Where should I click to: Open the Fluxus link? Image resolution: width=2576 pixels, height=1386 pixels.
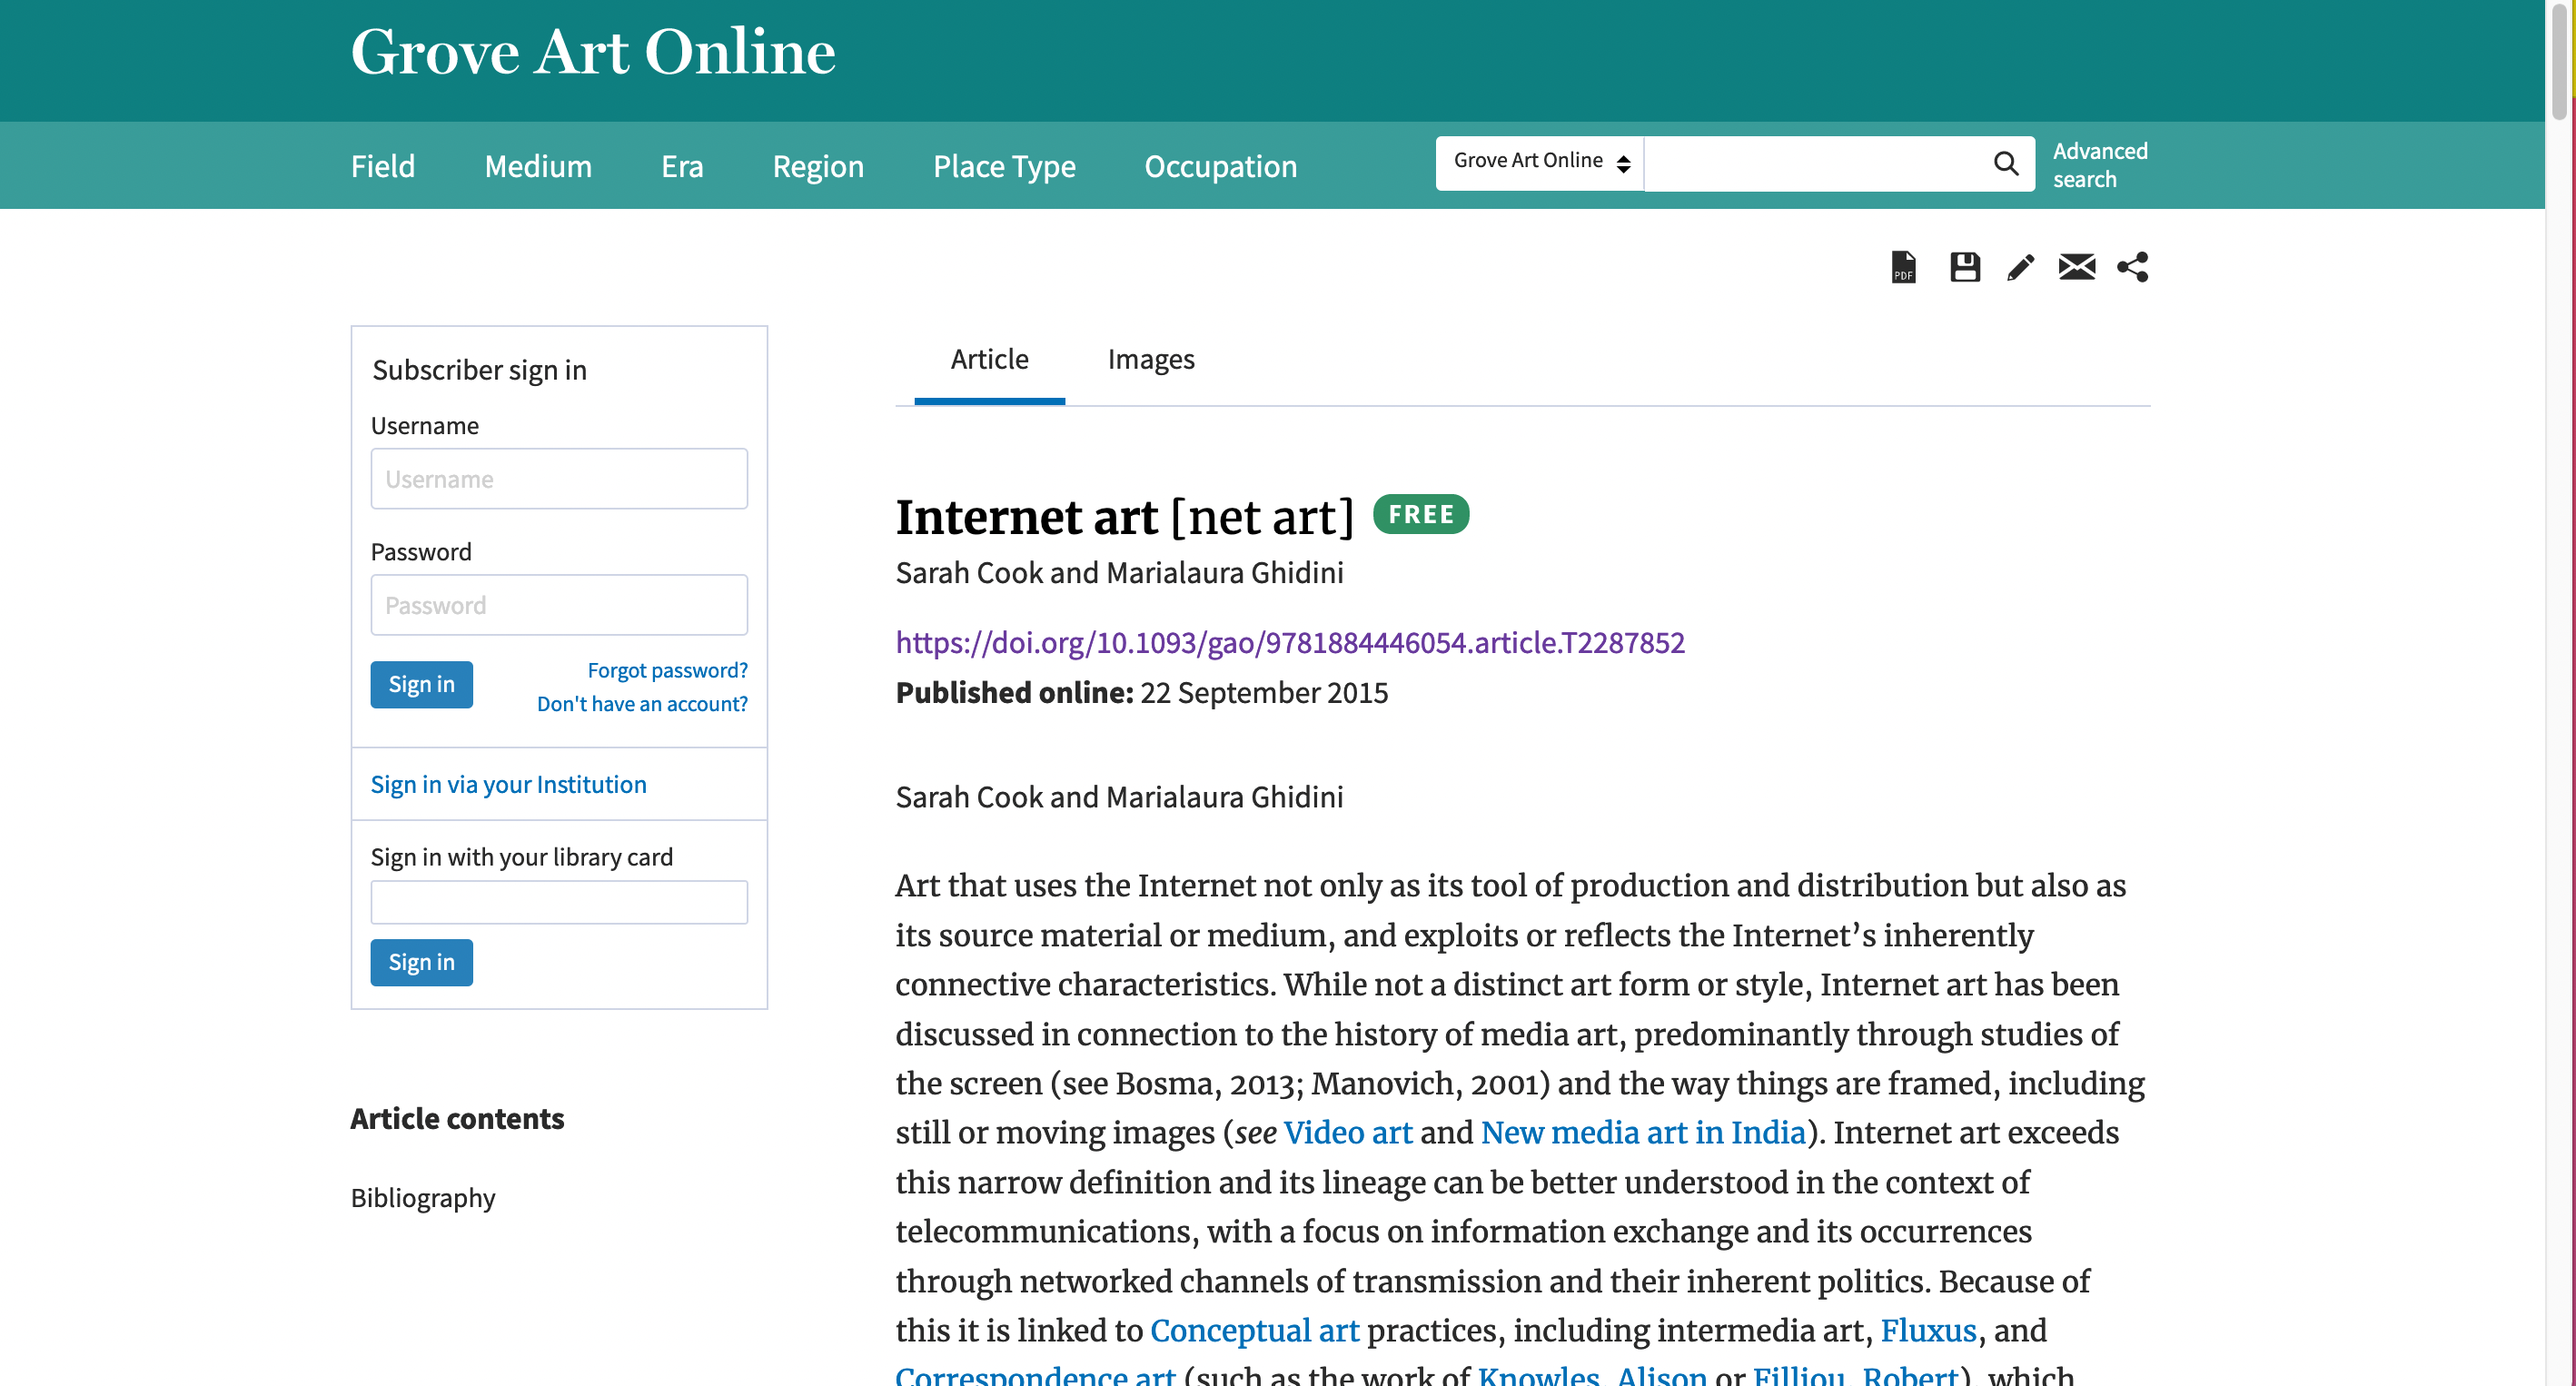[1928, 1330]
